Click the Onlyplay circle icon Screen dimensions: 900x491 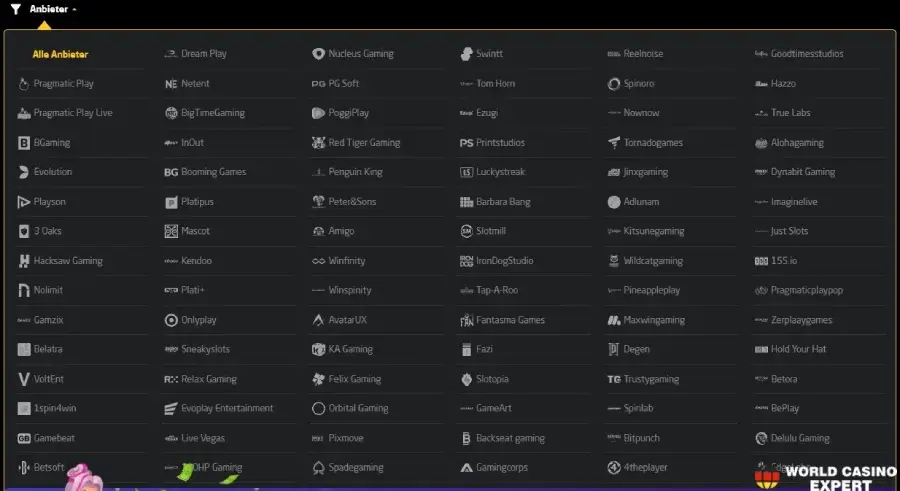pyautogui.click(x=171, y=320)
